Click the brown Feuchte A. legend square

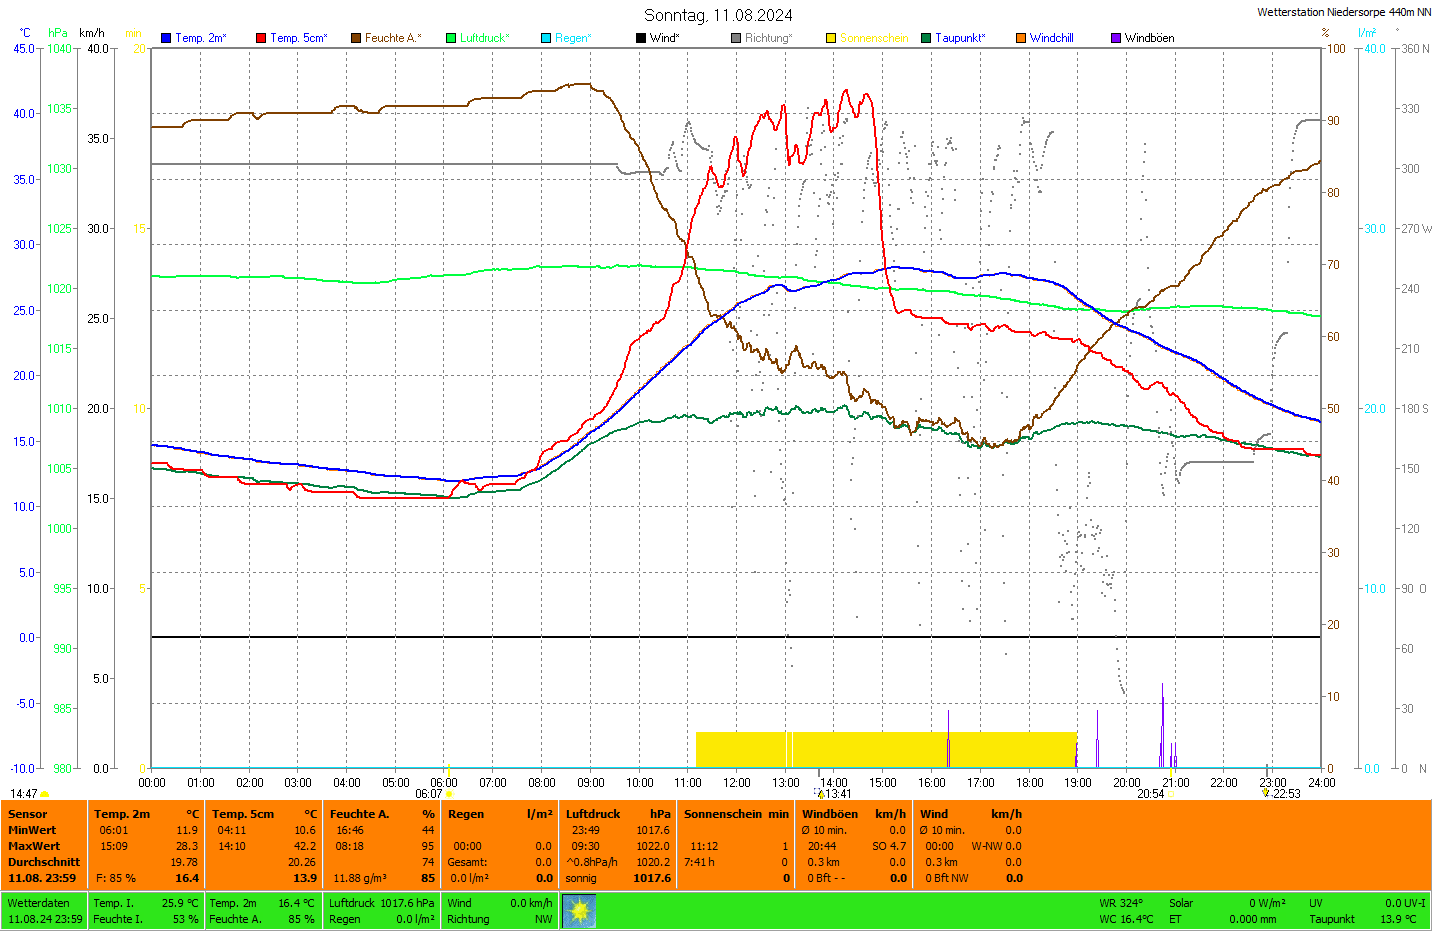[356, 38]
